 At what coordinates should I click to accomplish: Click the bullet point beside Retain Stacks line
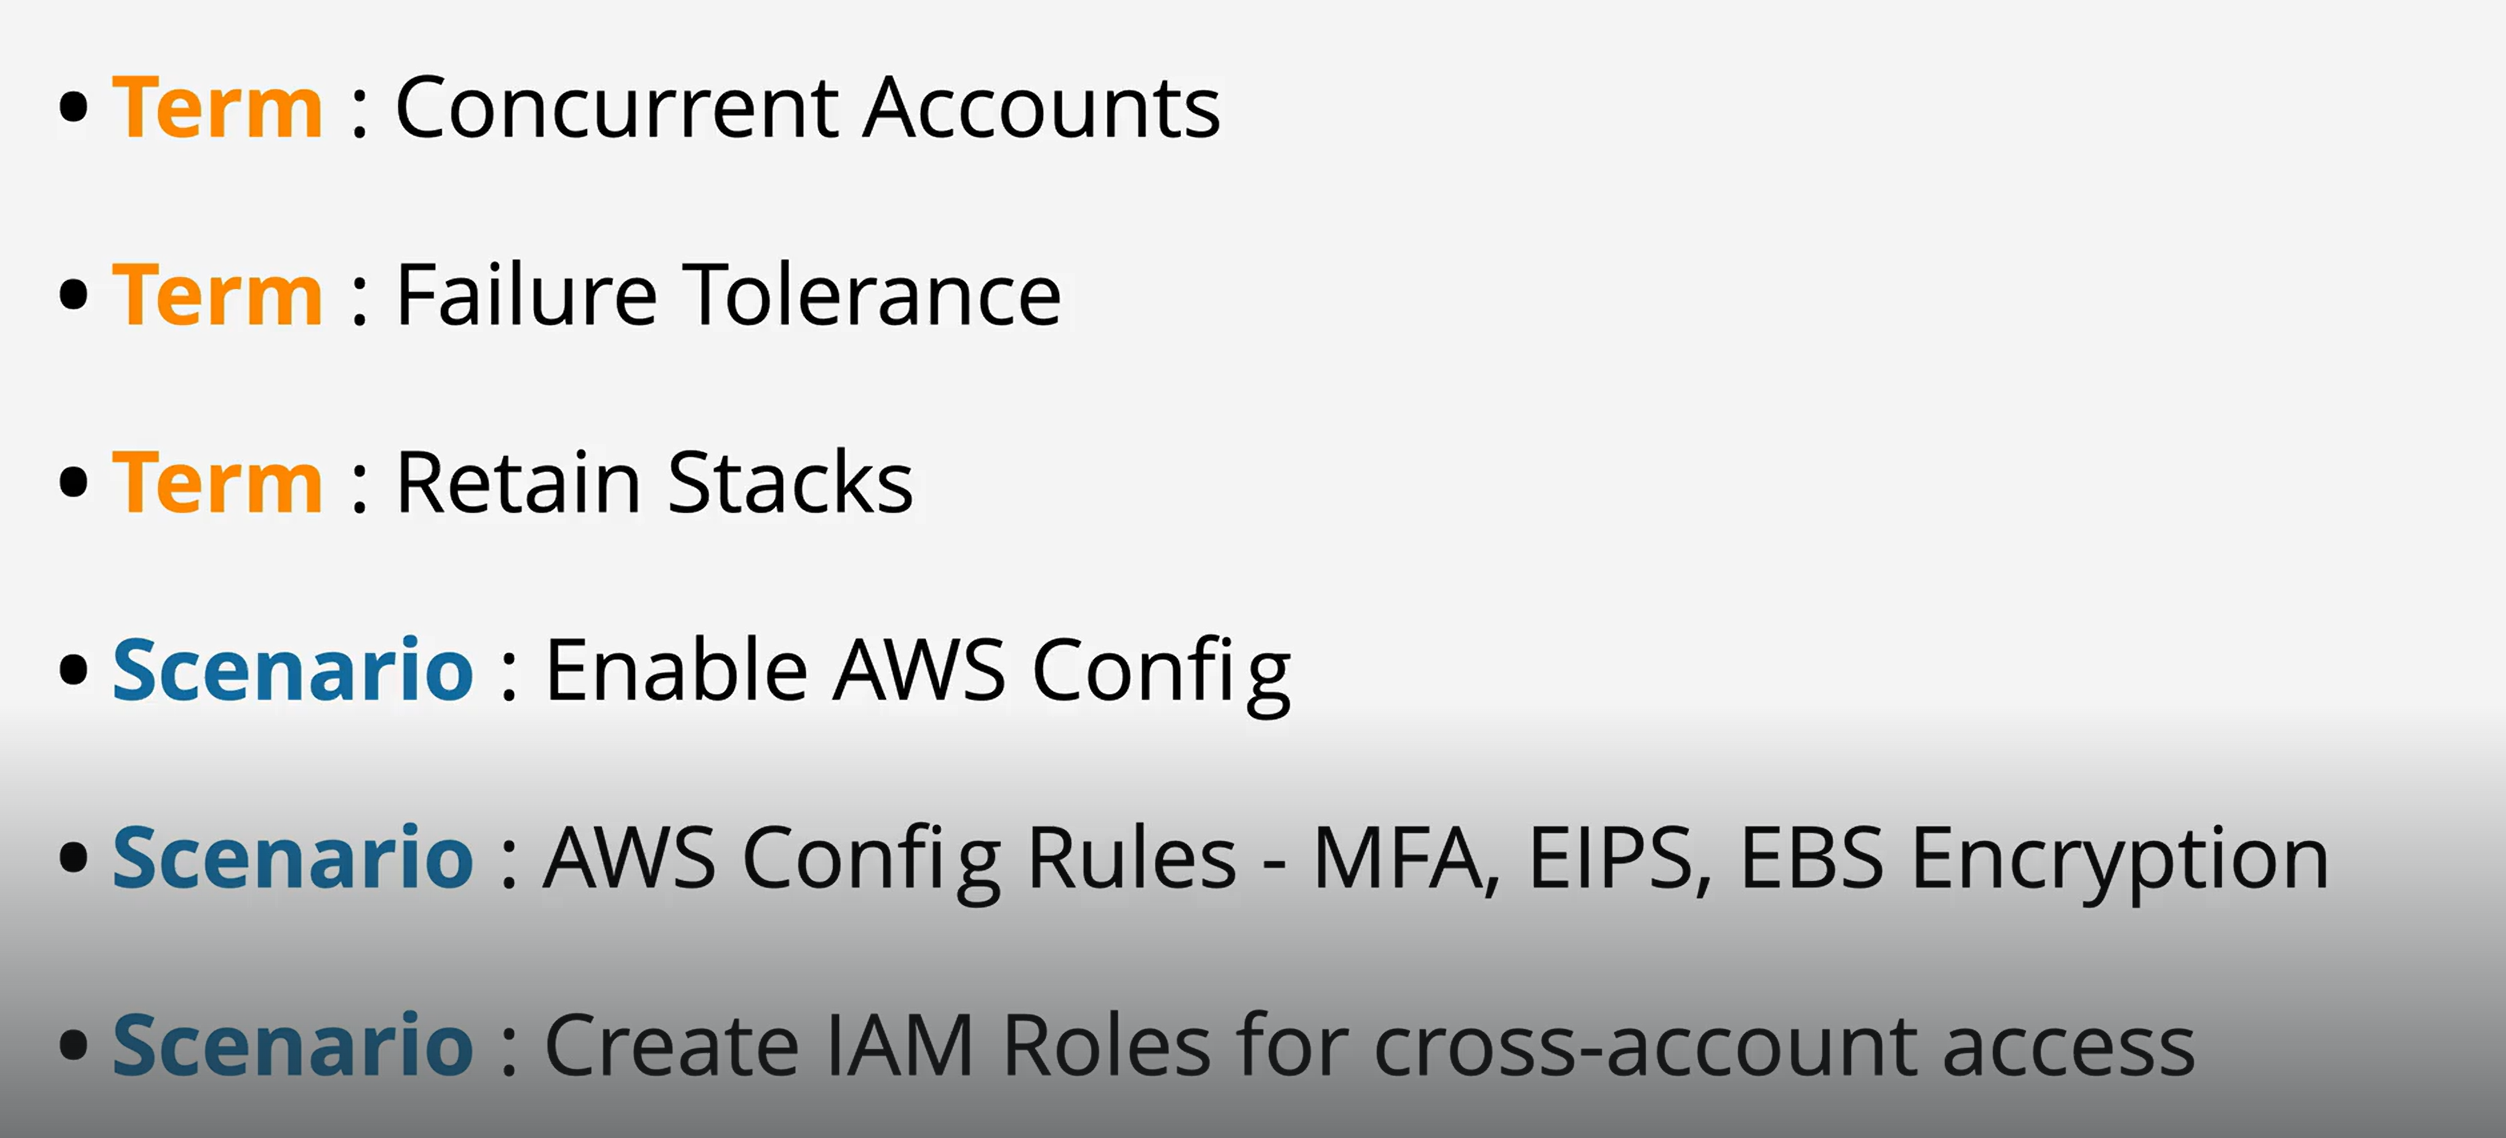pyautogui.click(x=73, y=483)
